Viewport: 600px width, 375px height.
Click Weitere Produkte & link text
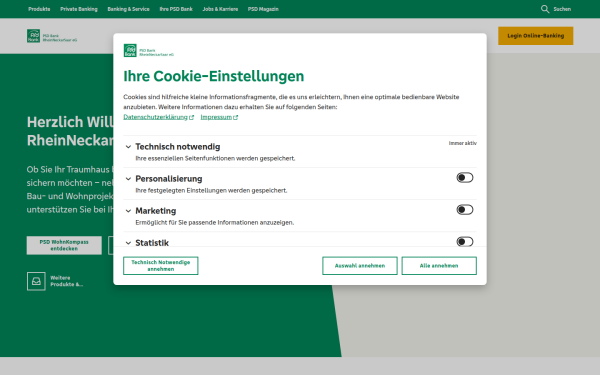(x=67, y=281)
